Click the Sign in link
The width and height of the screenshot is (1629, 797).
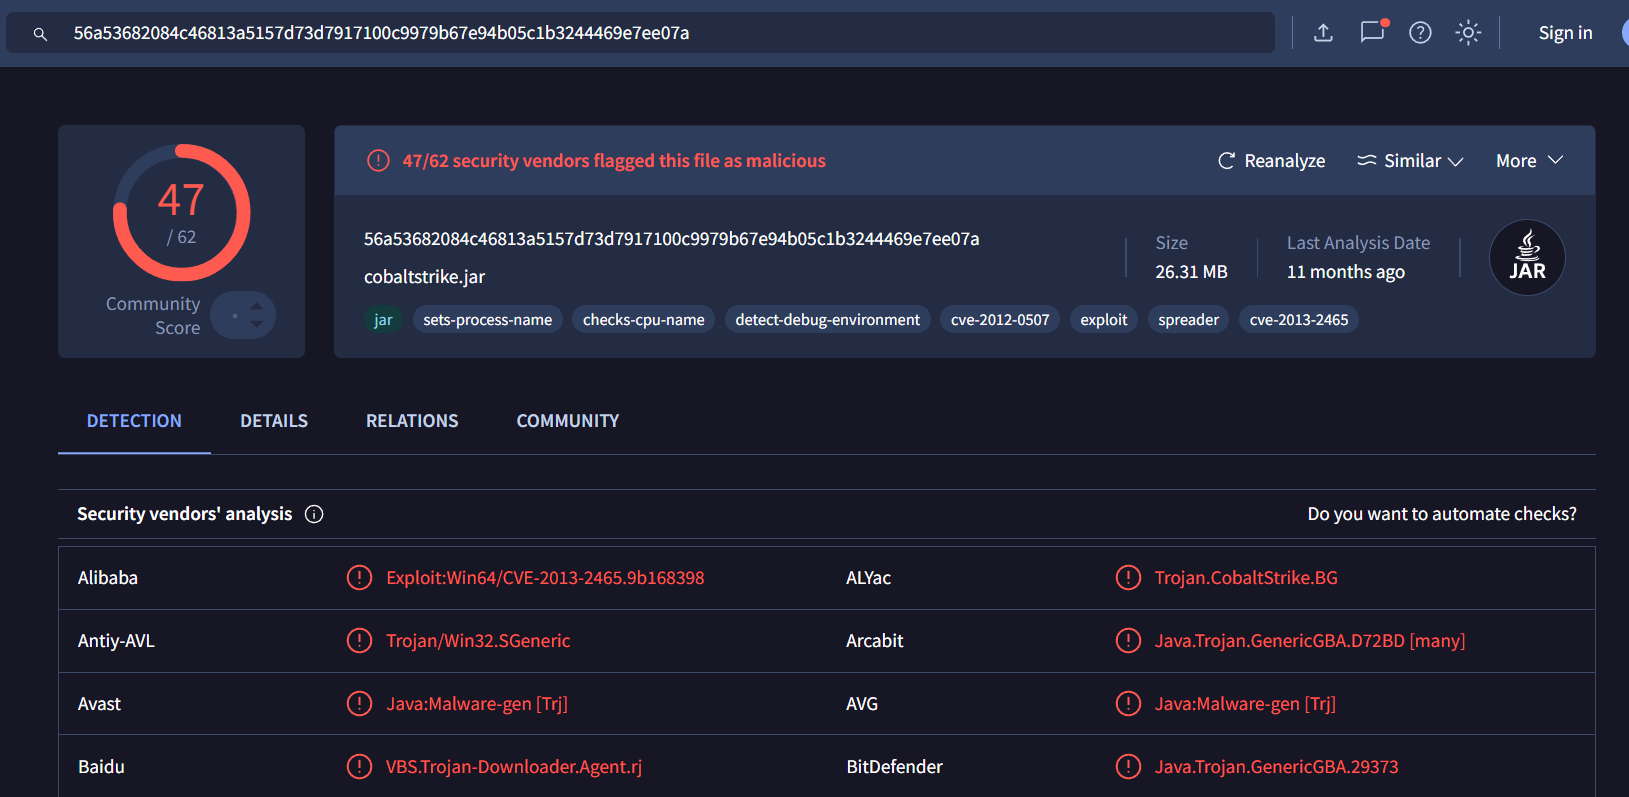1565,33
